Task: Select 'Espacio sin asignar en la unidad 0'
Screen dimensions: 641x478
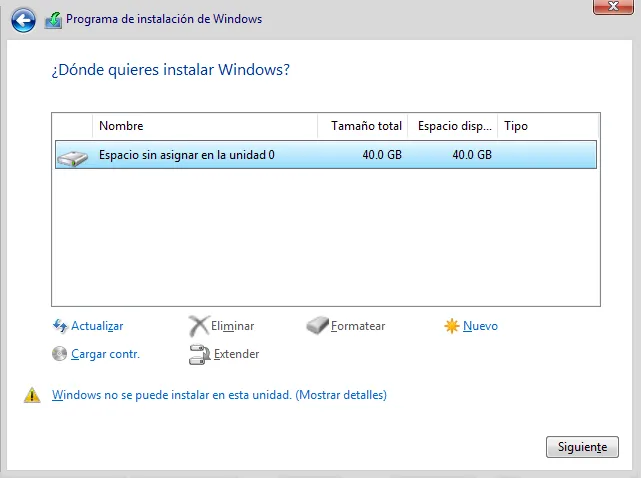Action: tap(326, 155)
